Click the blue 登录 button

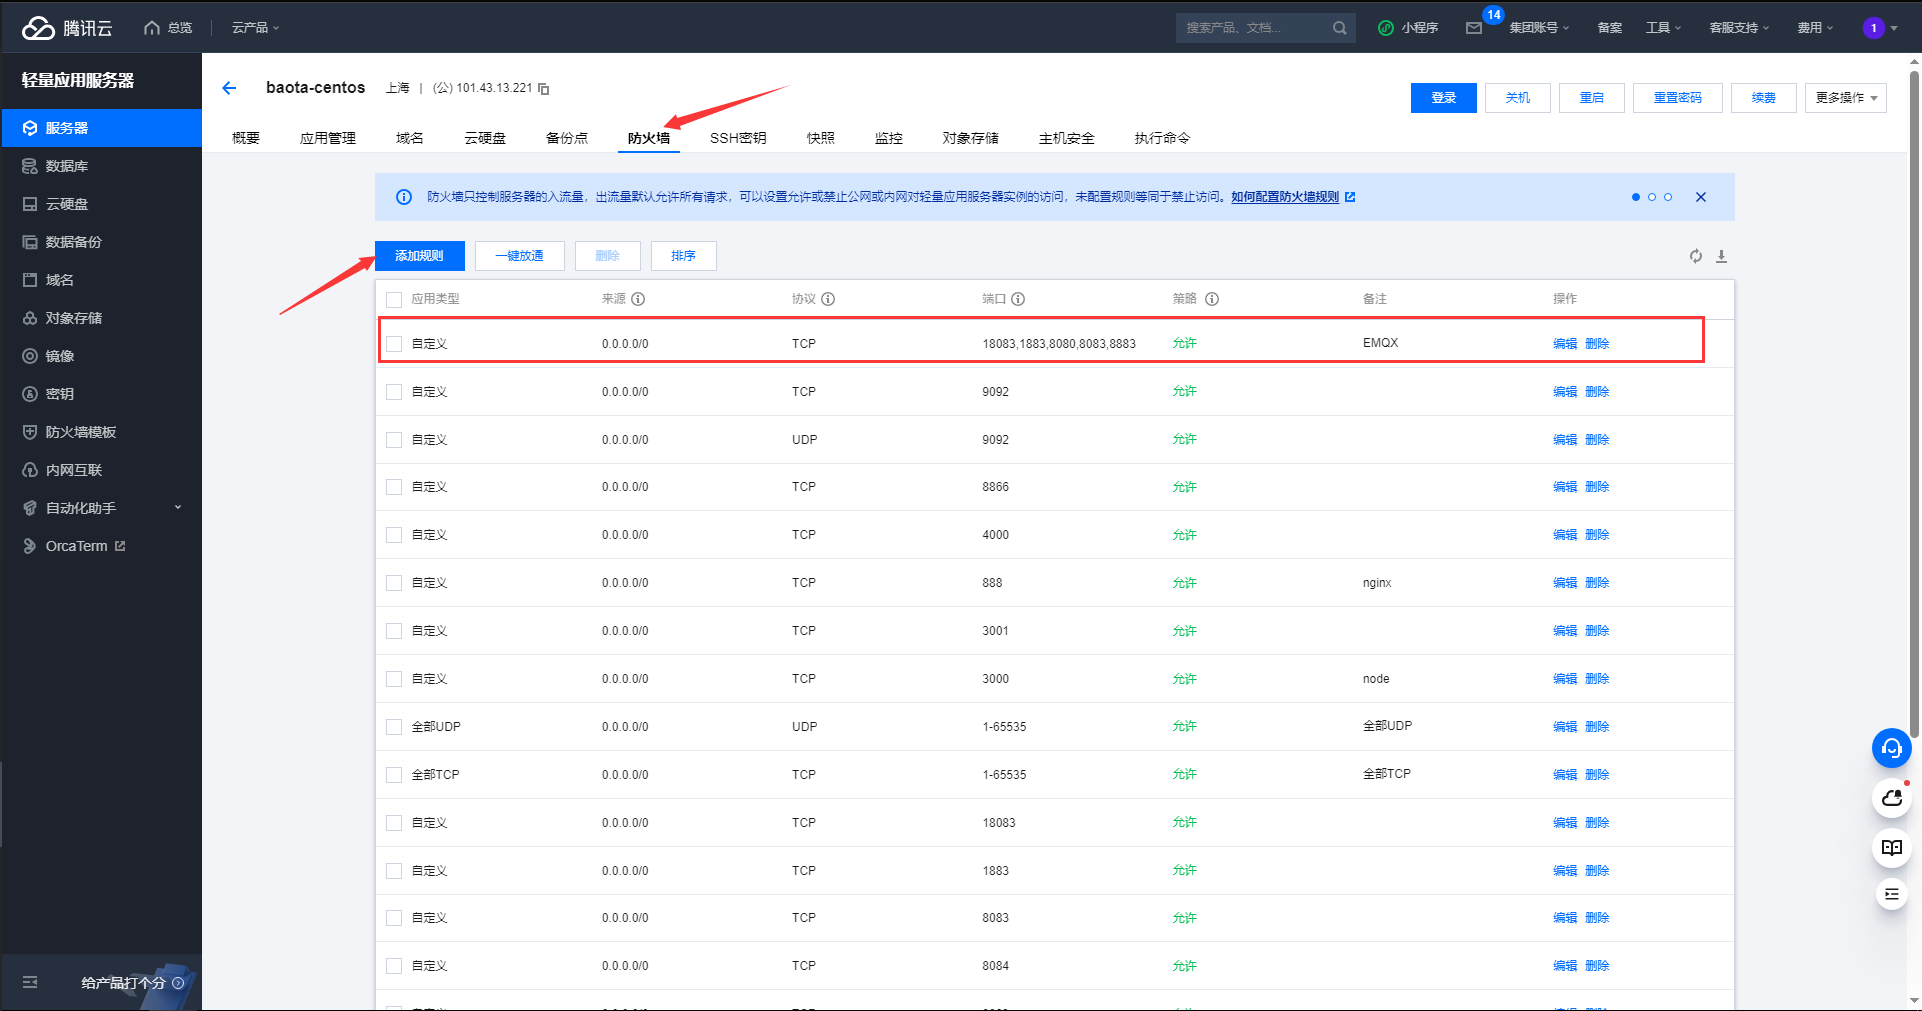(1443, 98)
